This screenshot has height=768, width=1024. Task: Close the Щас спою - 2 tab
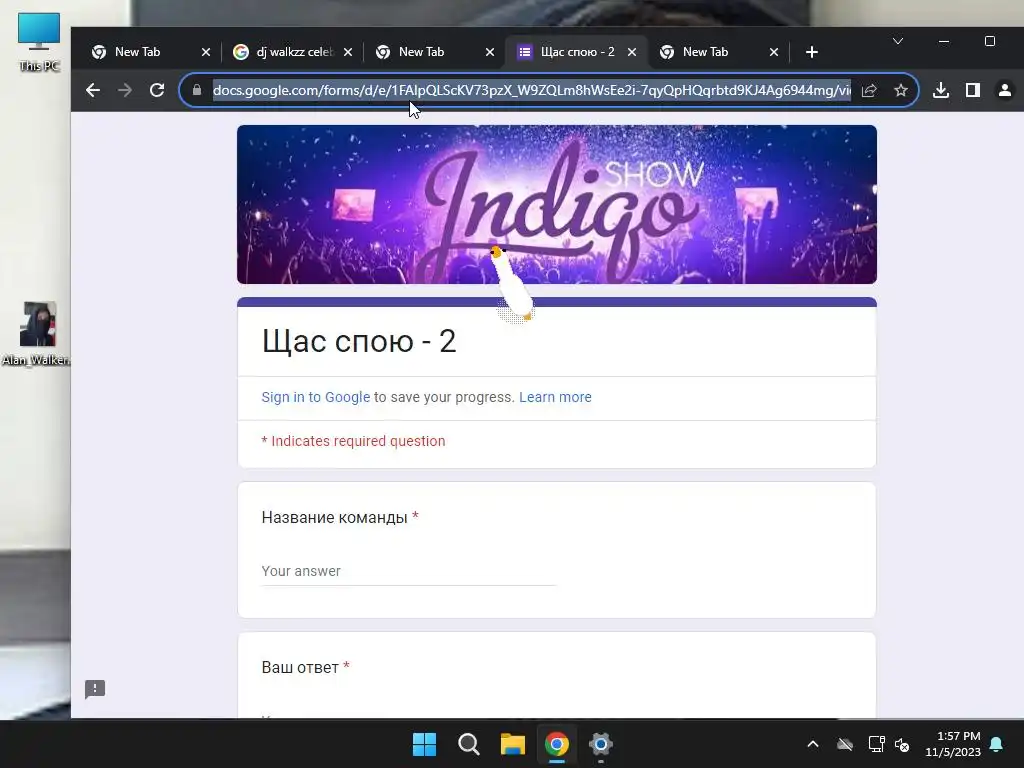click(x=632, y=52)
